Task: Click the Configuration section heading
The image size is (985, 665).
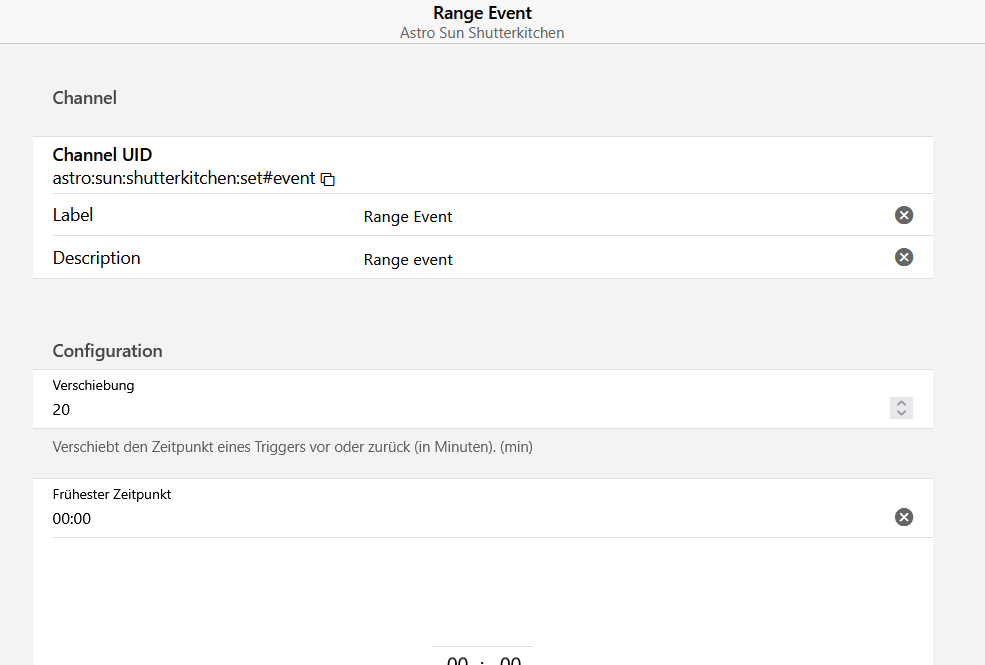Action: (x=107, y=350)
